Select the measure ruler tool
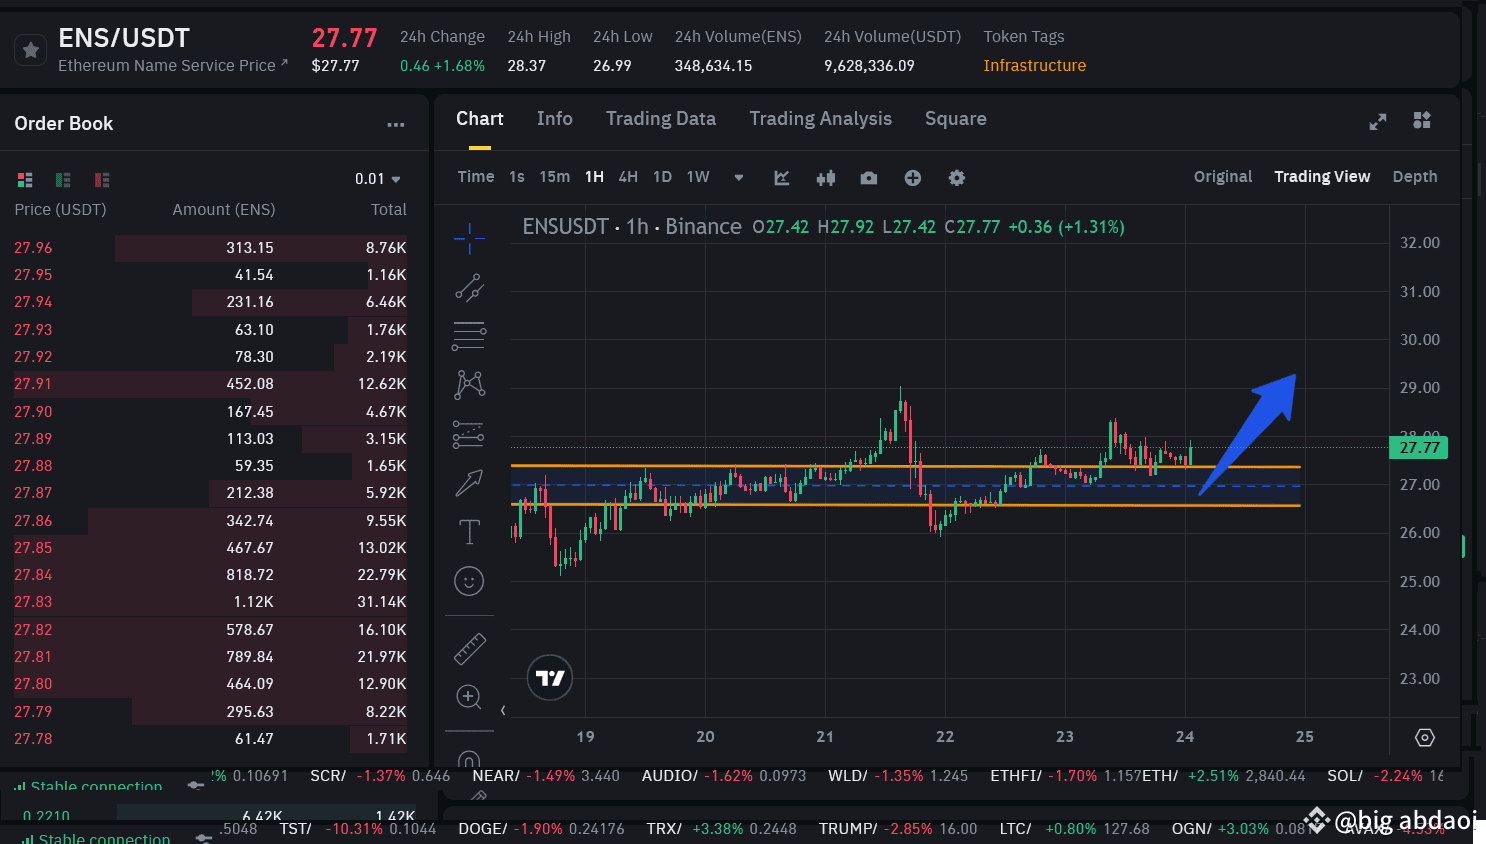1486x844 pixels. point(469,648)
